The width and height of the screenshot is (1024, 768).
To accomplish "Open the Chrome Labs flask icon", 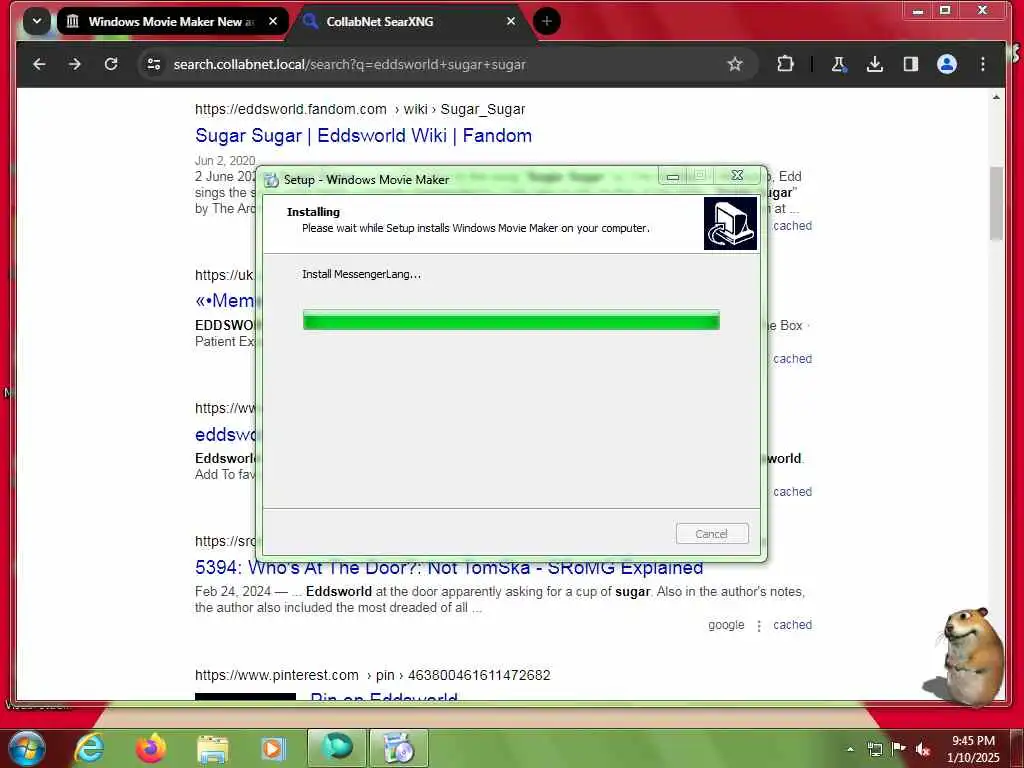I will (x=839, y=64).
